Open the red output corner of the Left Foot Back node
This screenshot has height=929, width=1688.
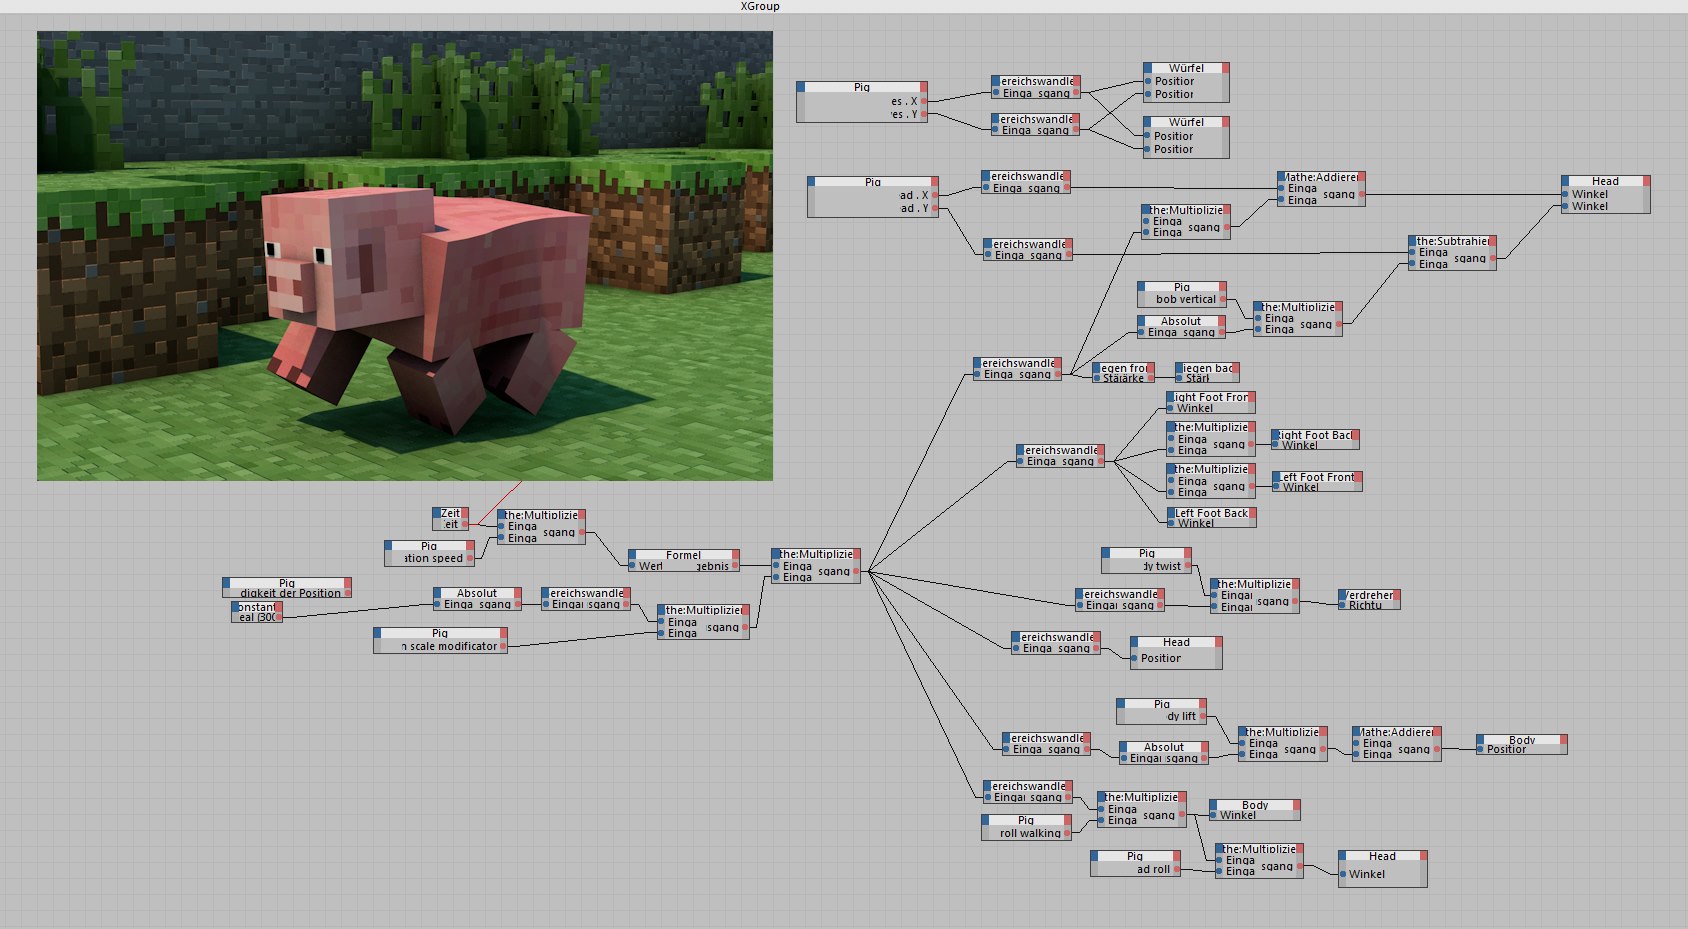pyautogui.click(x=1252, y=512)
